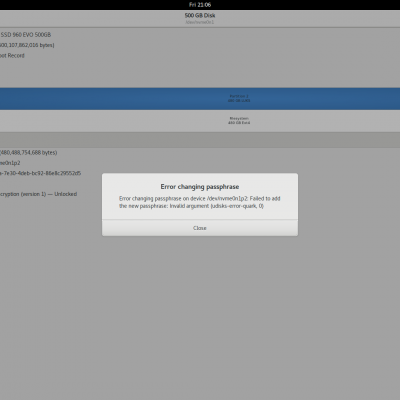Image resolution: width=400 pixels, height=400 pixels.
Task: Click the nvme0n1p2 device value
Action: pyautogui.click(x=10, y=163)
